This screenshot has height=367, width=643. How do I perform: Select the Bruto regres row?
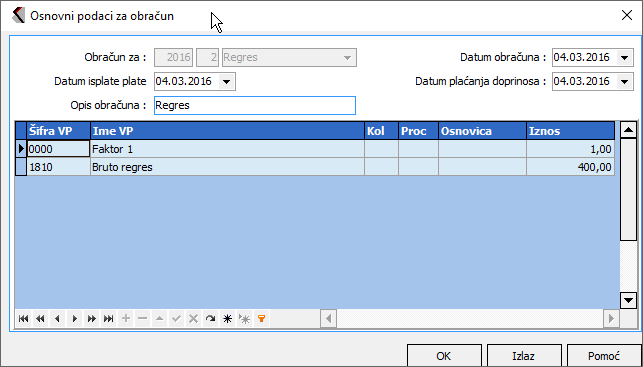pyautogui.click(x=315, y=167)
